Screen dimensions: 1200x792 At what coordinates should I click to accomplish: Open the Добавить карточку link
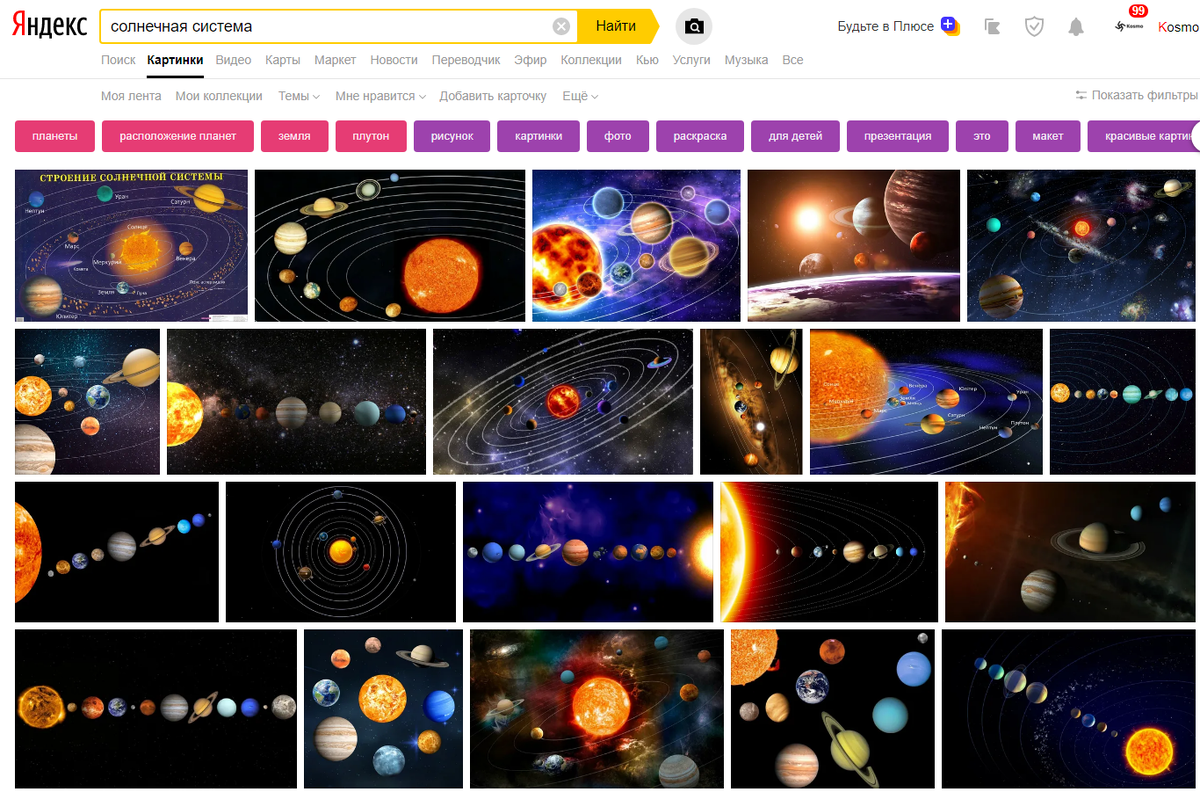[493, 96]
